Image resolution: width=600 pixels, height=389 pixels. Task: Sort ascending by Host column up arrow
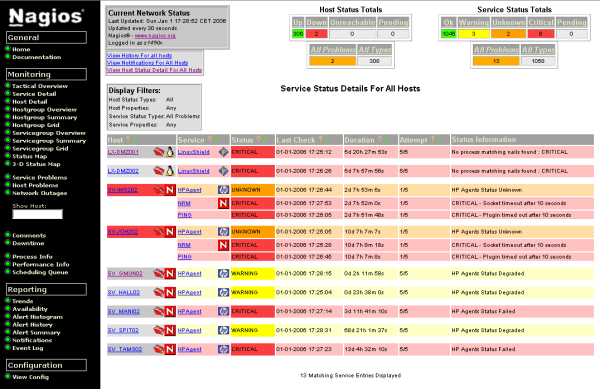click(128, 140)
